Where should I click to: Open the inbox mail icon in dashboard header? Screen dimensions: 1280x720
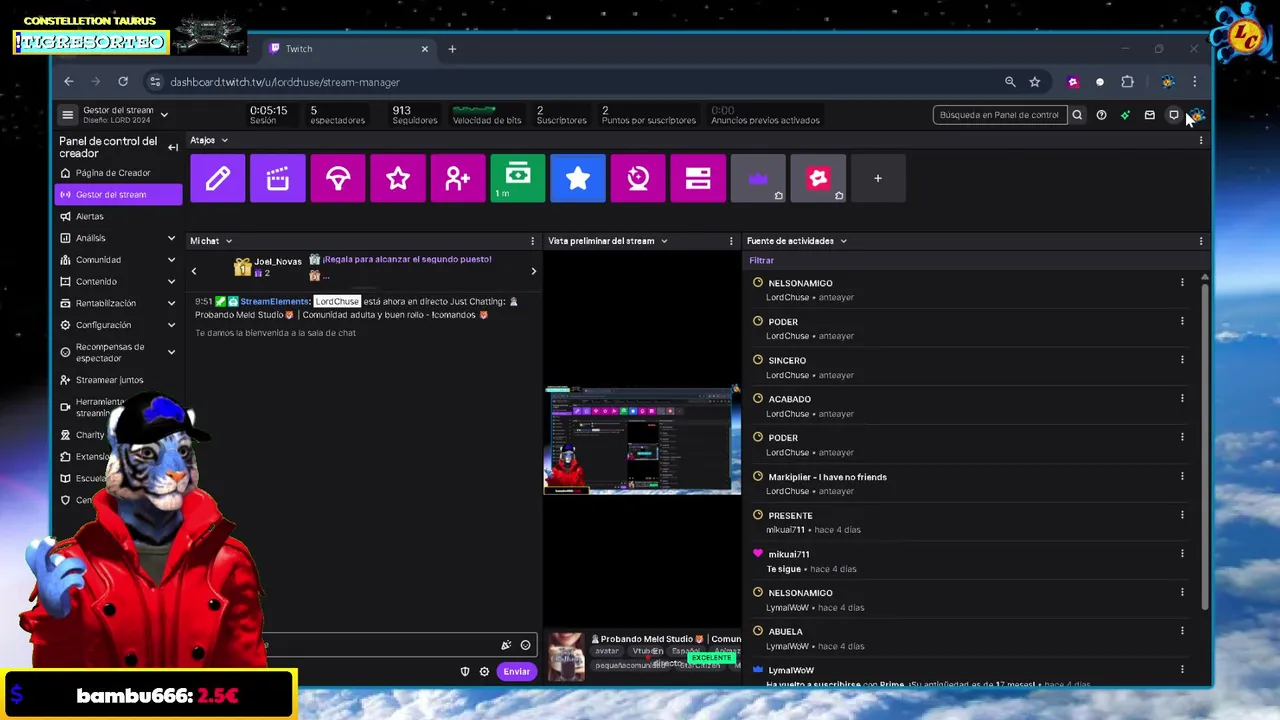1149,115
